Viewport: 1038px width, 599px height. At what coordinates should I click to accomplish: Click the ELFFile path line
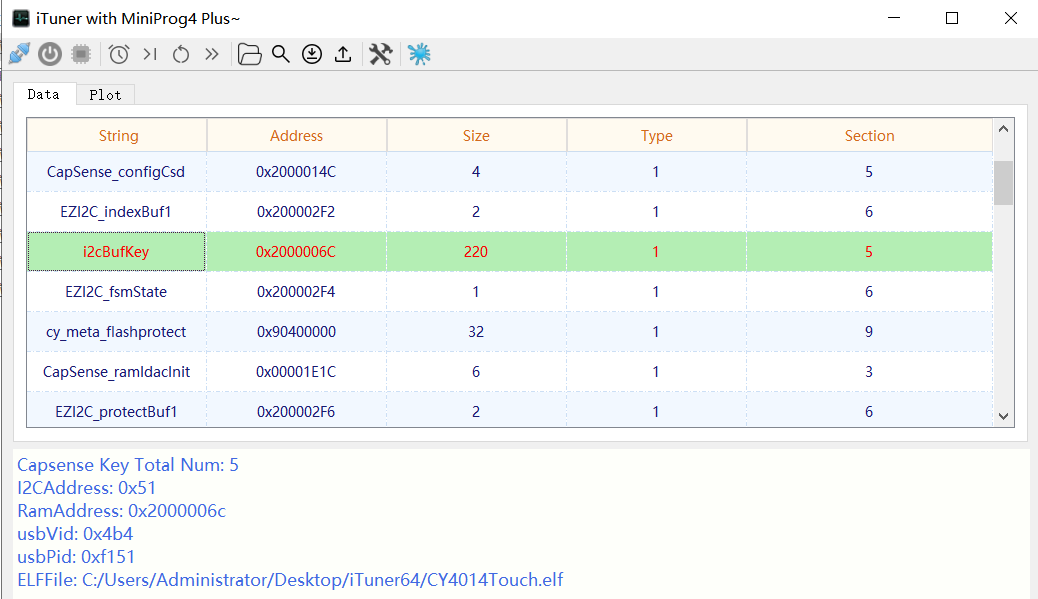tap(290, 580)
